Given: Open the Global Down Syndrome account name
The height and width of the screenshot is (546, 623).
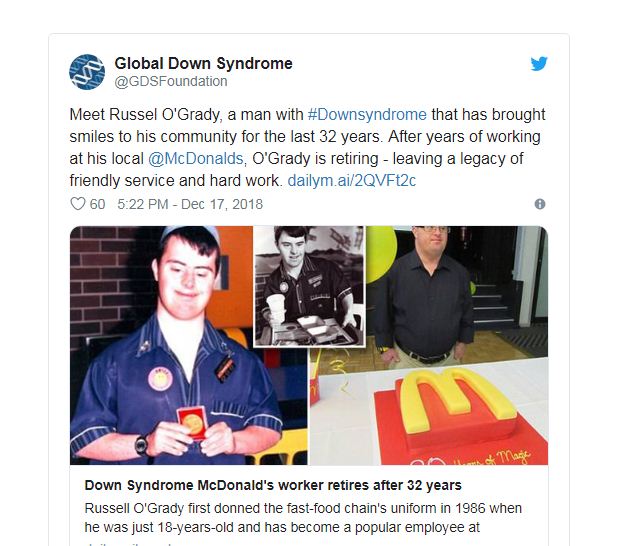Looking at the screenshot, I should click(x=203, y=64).
